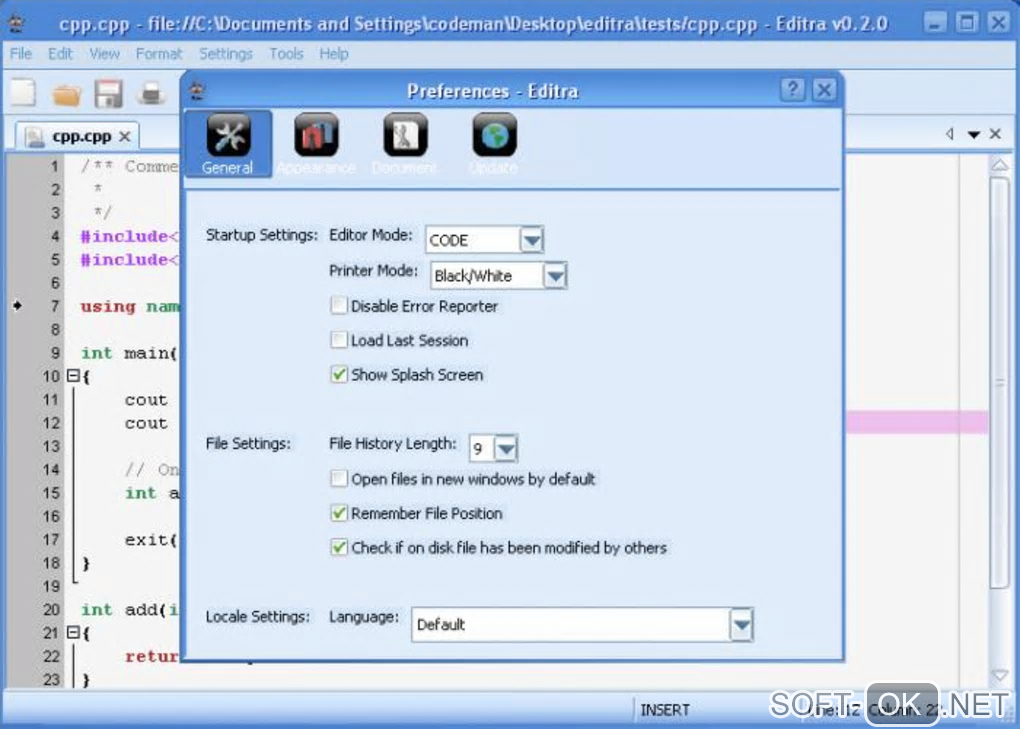Click the Editra icon in main title bar
The width and height of the screenshot is (1020, 729).
pos(16,24)
